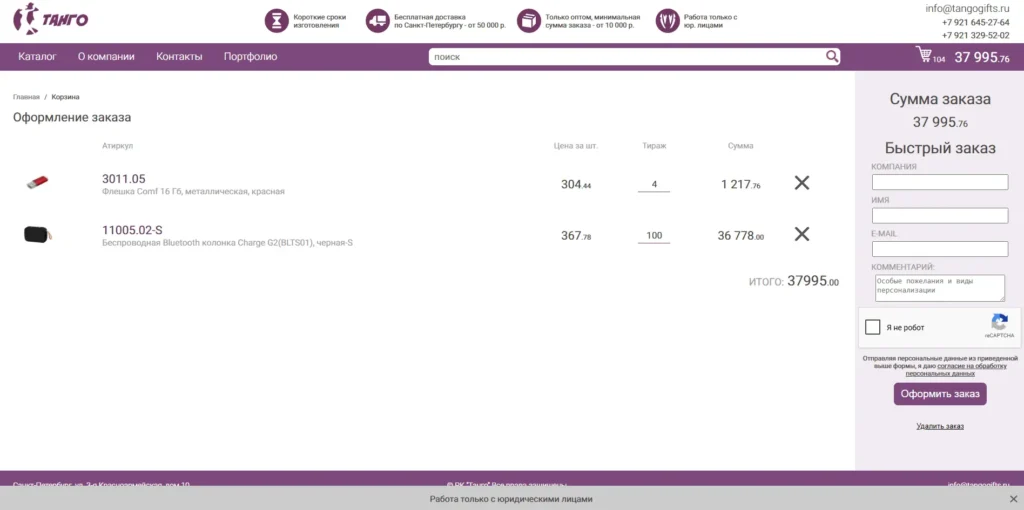Click the "Короткие сроки изготовления" text
Viewport: 1024px width, 510px height.
(x=319, y=21)
